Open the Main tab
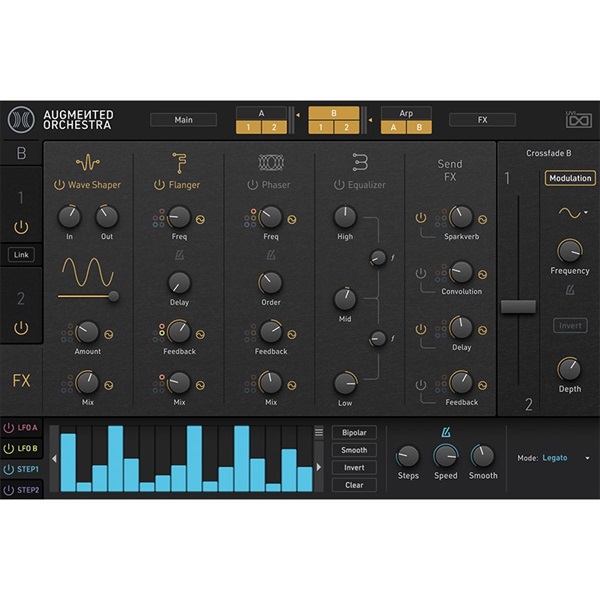The image size is (600, 600). 184,120
